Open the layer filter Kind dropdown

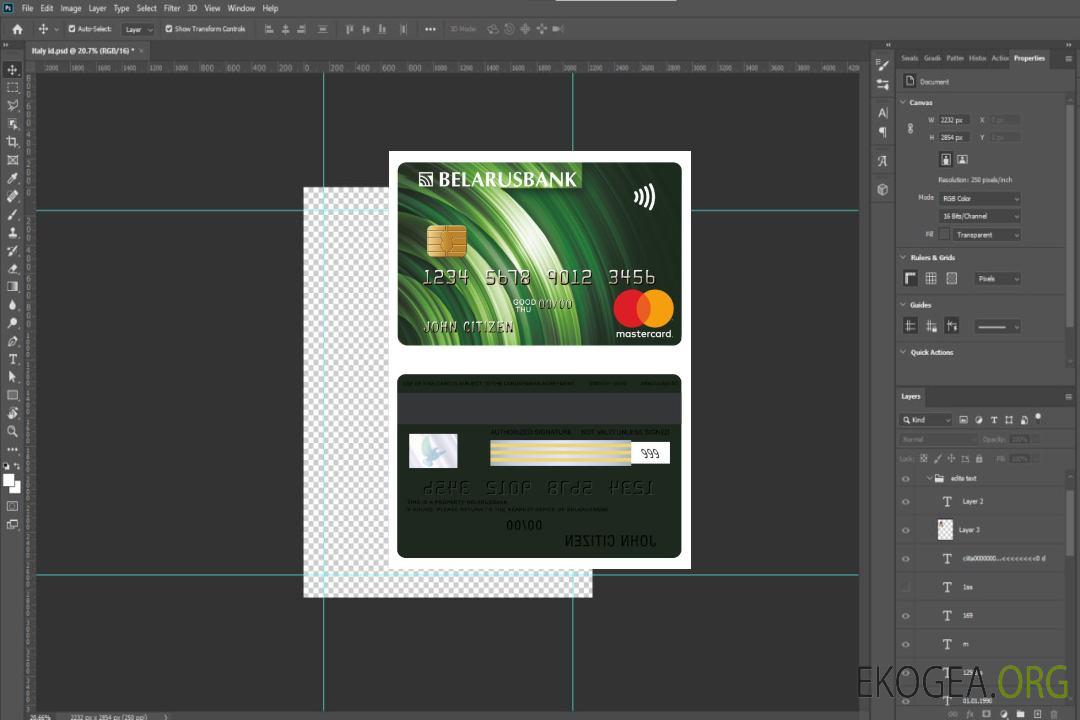(x=926, y=420)
